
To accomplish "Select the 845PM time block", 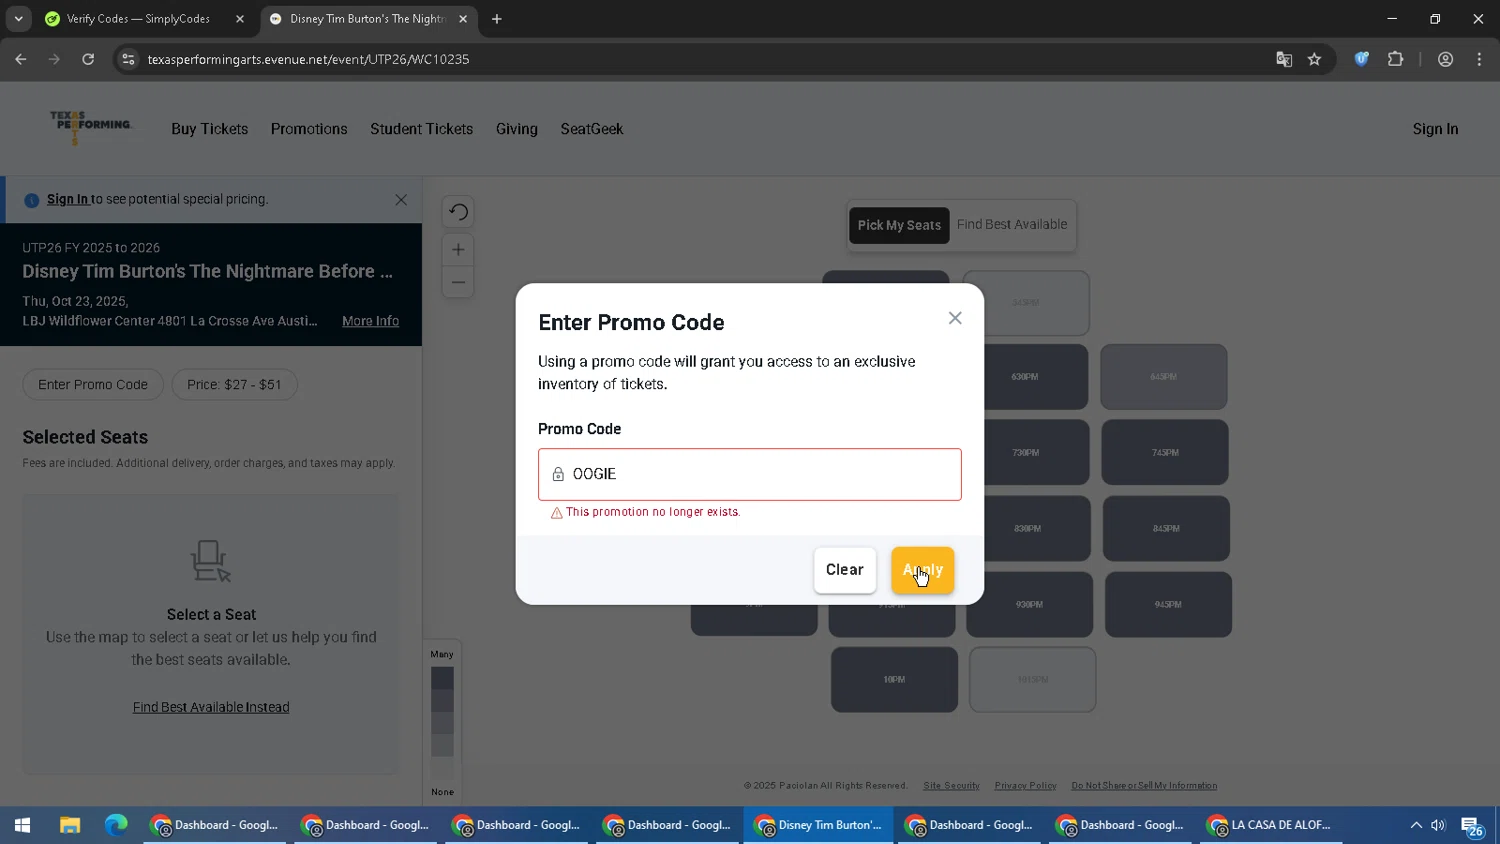I will coord(1166,528).
